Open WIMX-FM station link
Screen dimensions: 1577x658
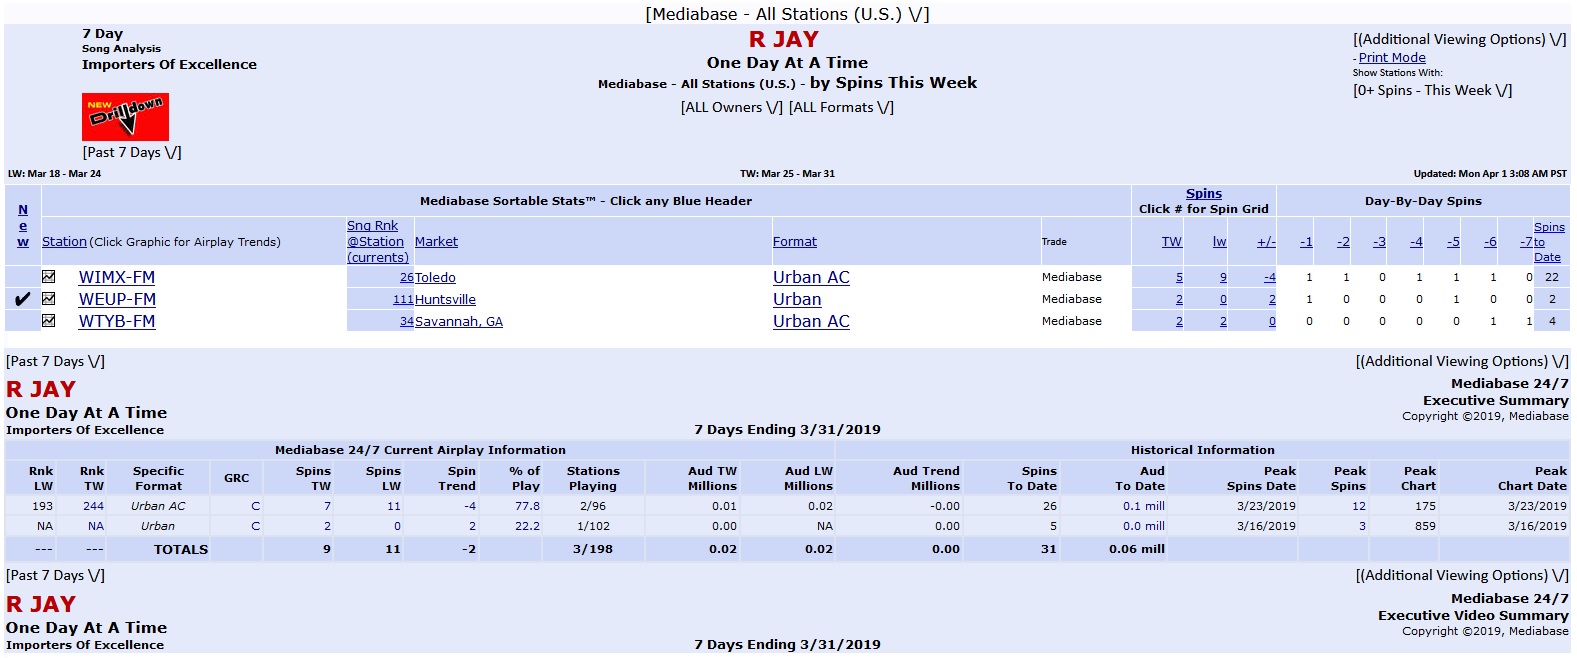117,277
